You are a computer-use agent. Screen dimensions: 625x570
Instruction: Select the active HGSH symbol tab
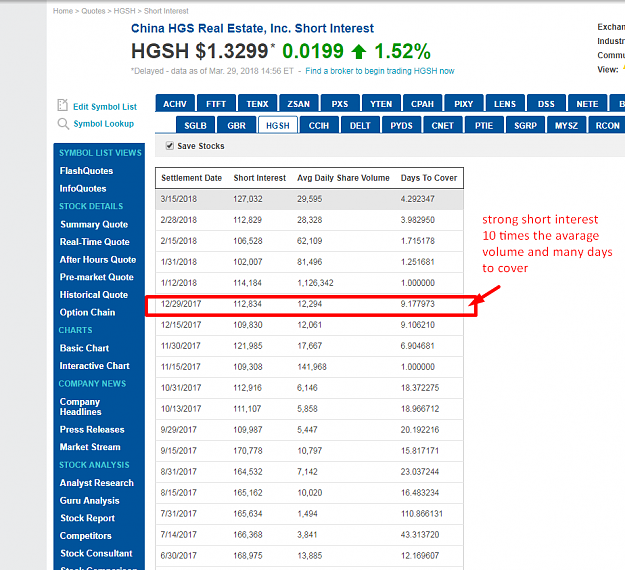click(278, 125)
